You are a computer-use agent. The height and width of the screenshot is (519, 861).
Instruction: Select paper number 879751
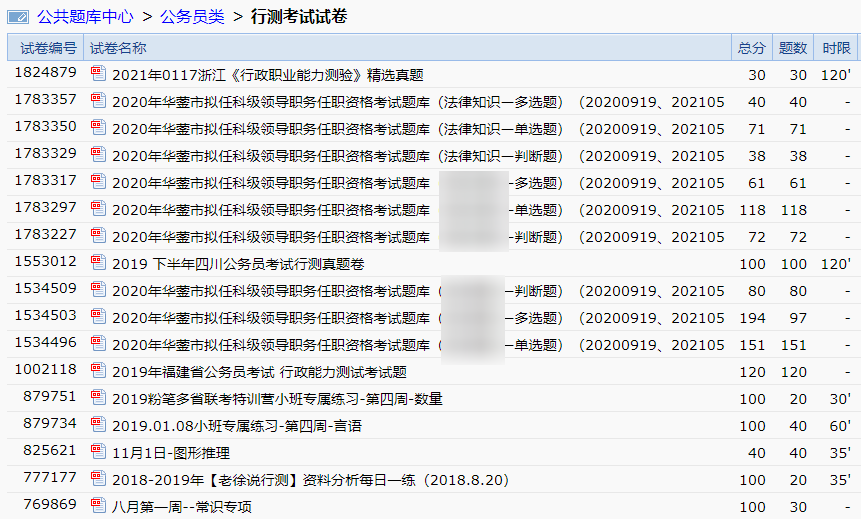point(49,395)
